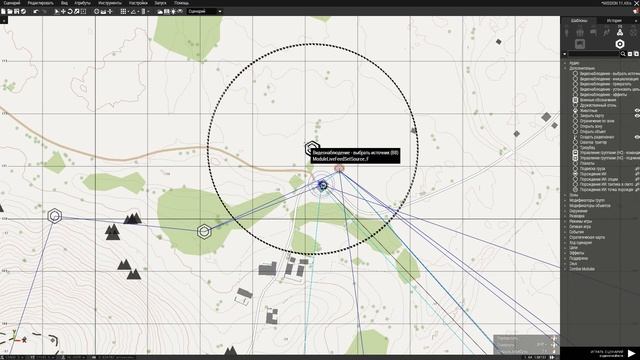This screenshot has height=360, width=640.
Task: Switch to the История tab
Action: pyautogui.click(x=614, y=20)
